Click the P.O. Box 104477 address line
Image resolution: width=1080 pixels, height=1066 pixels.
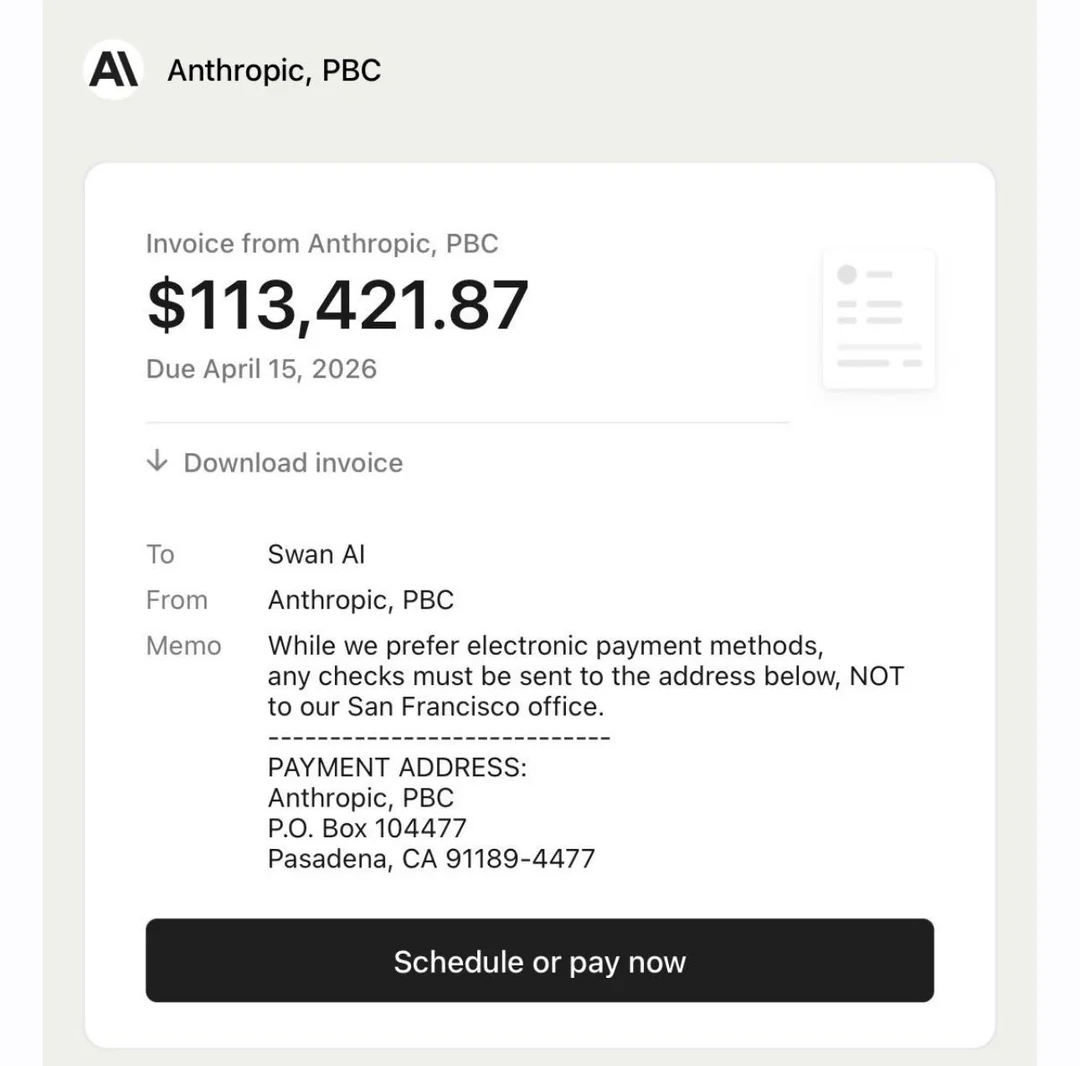(x=367, y=828)
